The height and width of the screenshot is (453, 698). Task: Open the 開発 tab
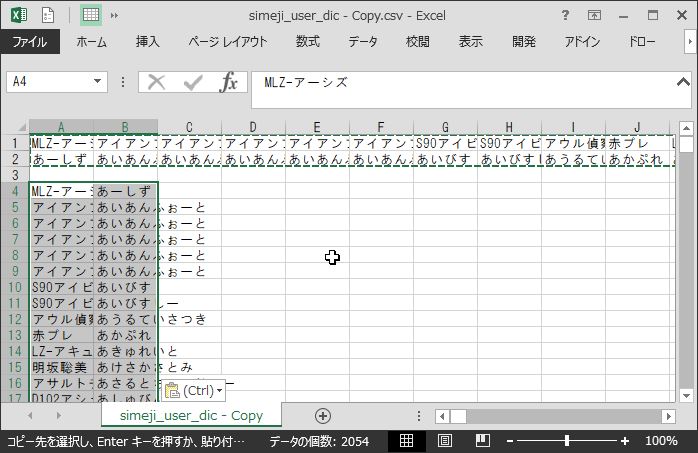coord(524,42)
